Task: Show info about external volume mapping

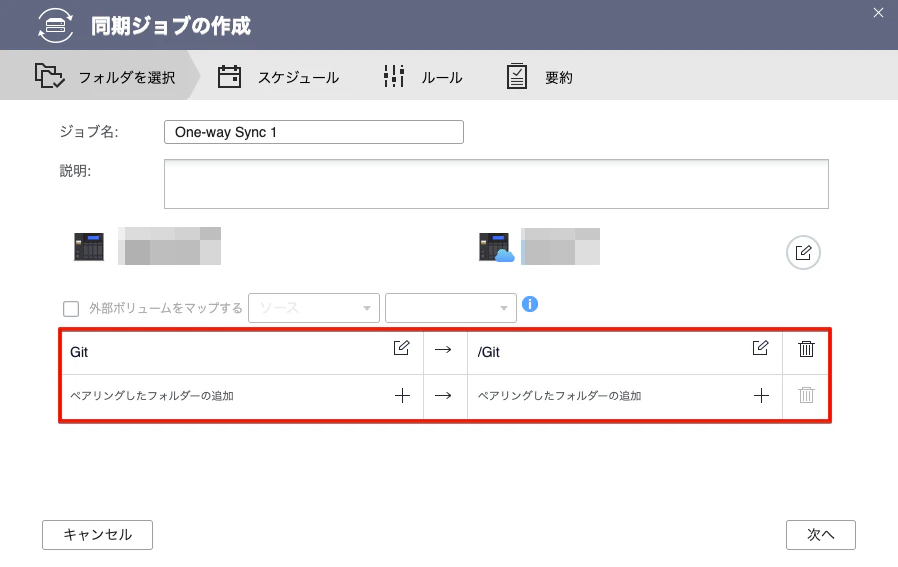Action: 530,304
